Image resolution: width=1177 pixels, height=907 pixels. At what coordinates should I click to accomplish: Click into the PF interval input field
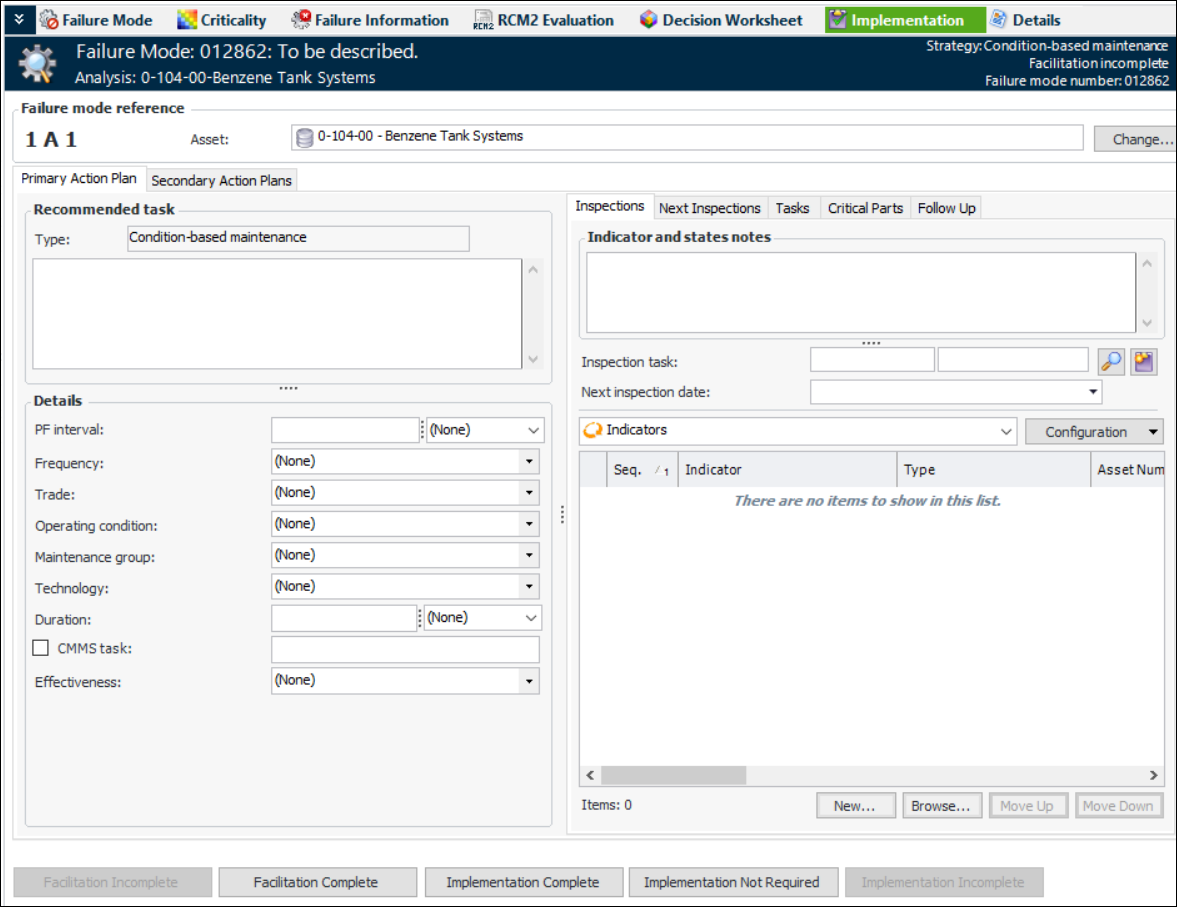344,430
